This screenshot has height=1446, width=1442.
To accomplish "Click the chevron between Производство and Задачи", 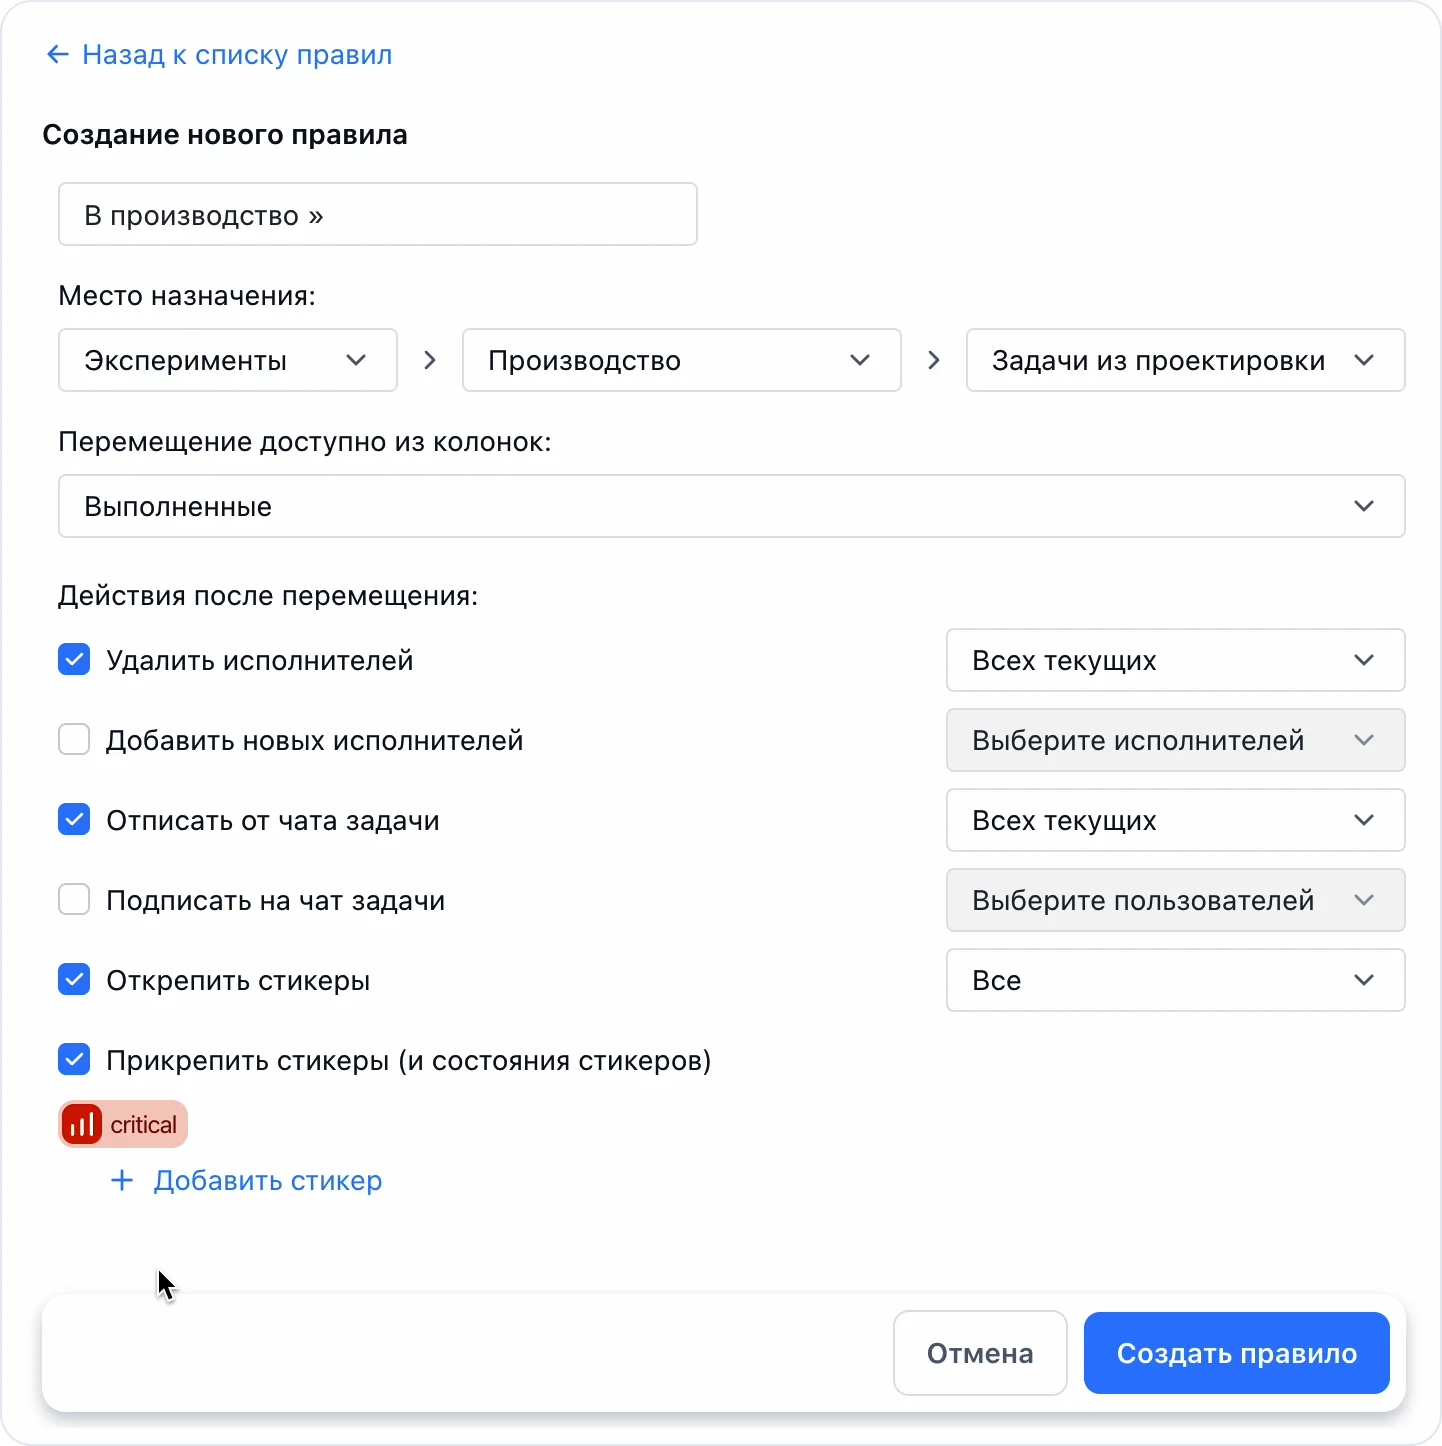I will coord(934,360).
